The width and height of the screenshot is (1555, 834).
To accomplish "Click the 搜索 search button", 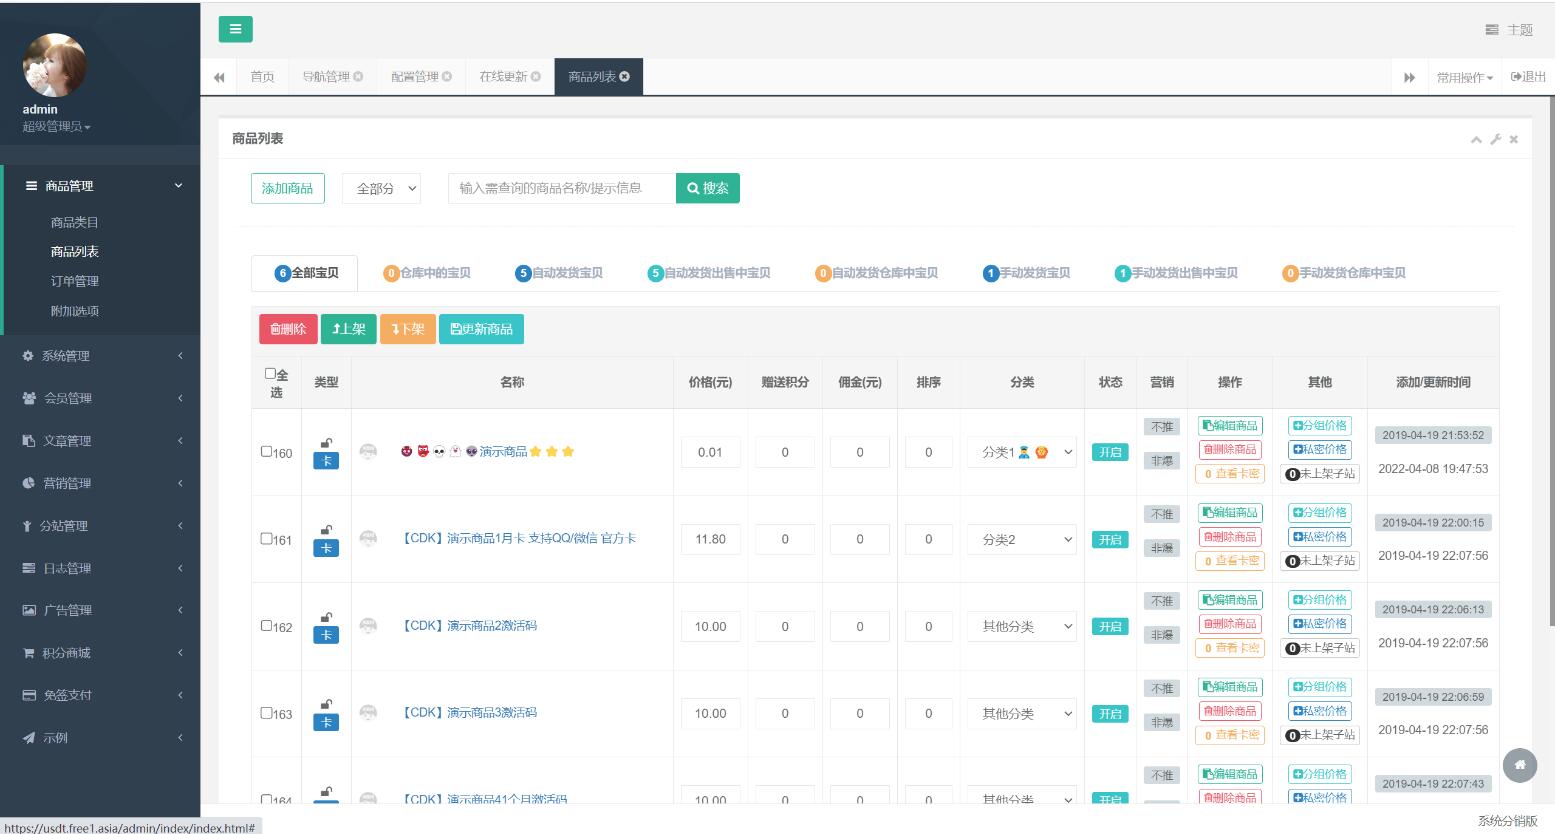I will 708,188.
